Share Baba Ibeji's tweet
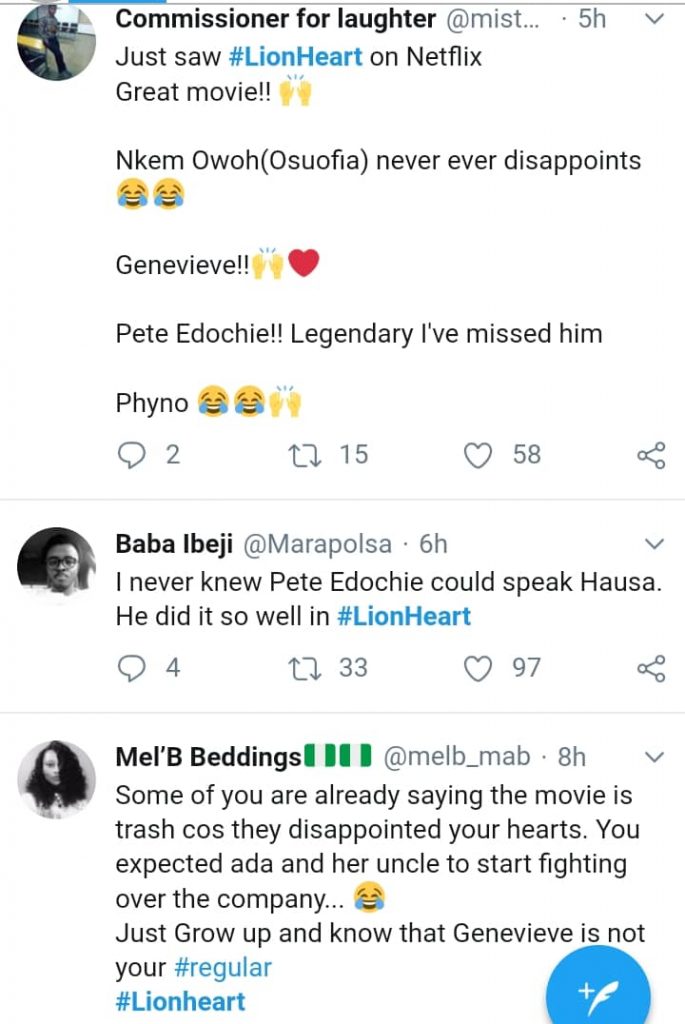 pyautogui.click(x=651, y=668)
